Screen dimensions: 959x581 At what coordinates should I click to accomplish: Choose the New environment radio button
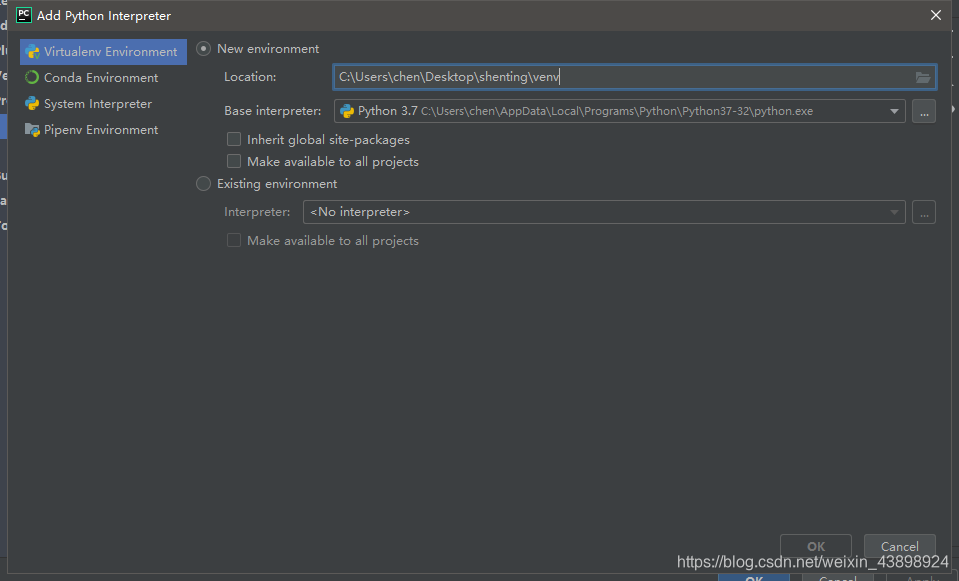204,49
